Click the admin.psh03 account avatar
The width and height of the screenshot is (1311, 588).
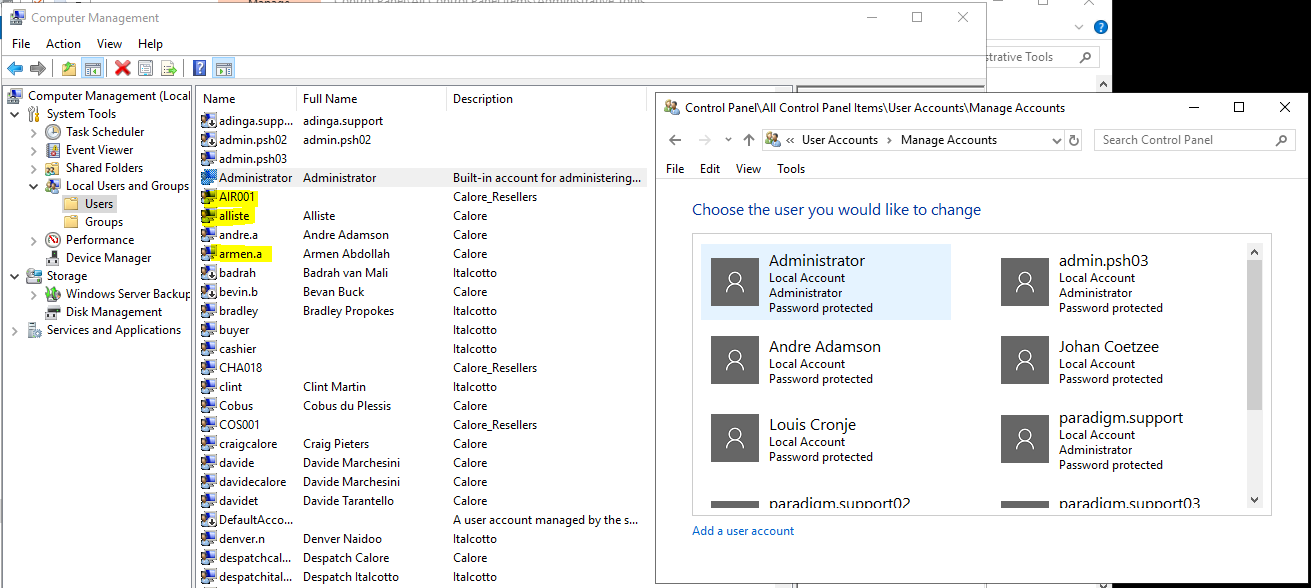[1025, 281]
